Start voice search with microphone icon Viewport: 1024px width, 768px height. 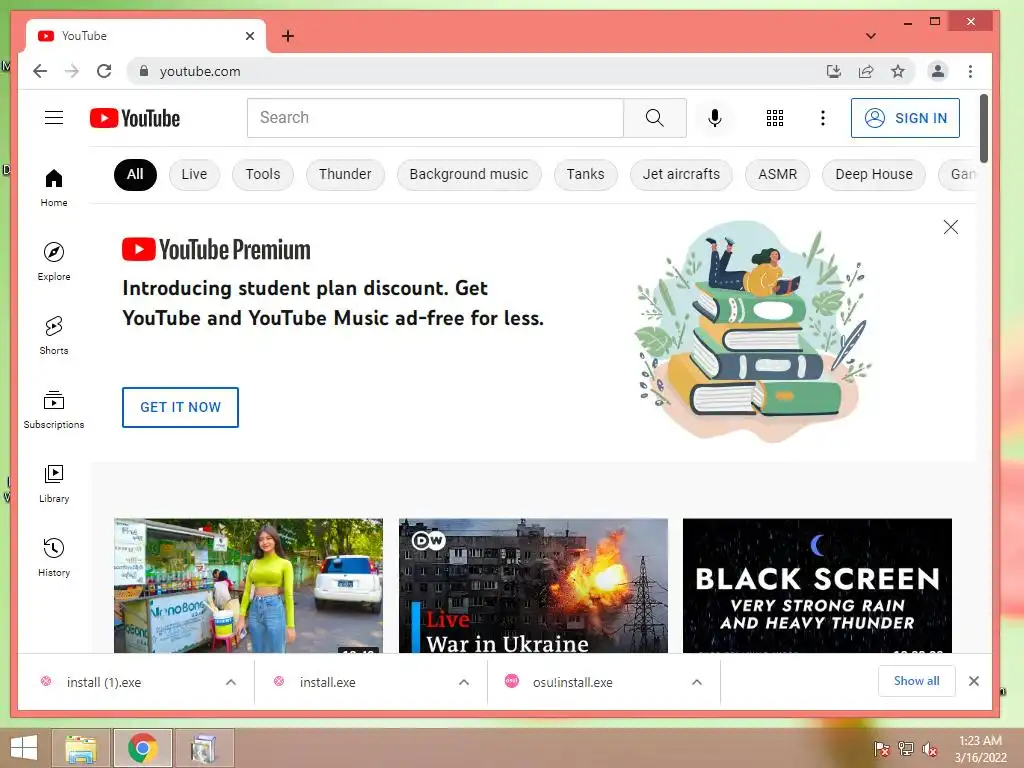tap(714, 118)
